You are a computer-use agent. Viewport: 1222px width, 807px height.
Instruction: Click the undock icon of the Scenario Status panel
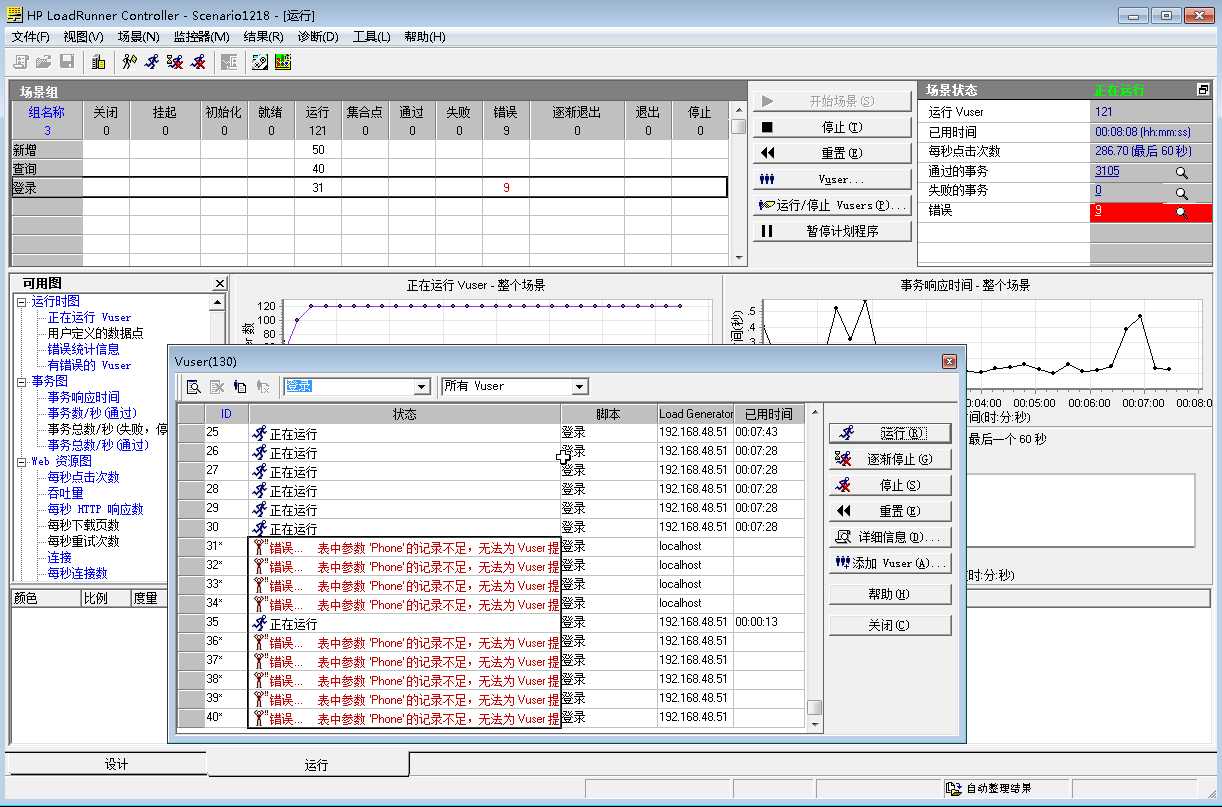coord(1202,90)
